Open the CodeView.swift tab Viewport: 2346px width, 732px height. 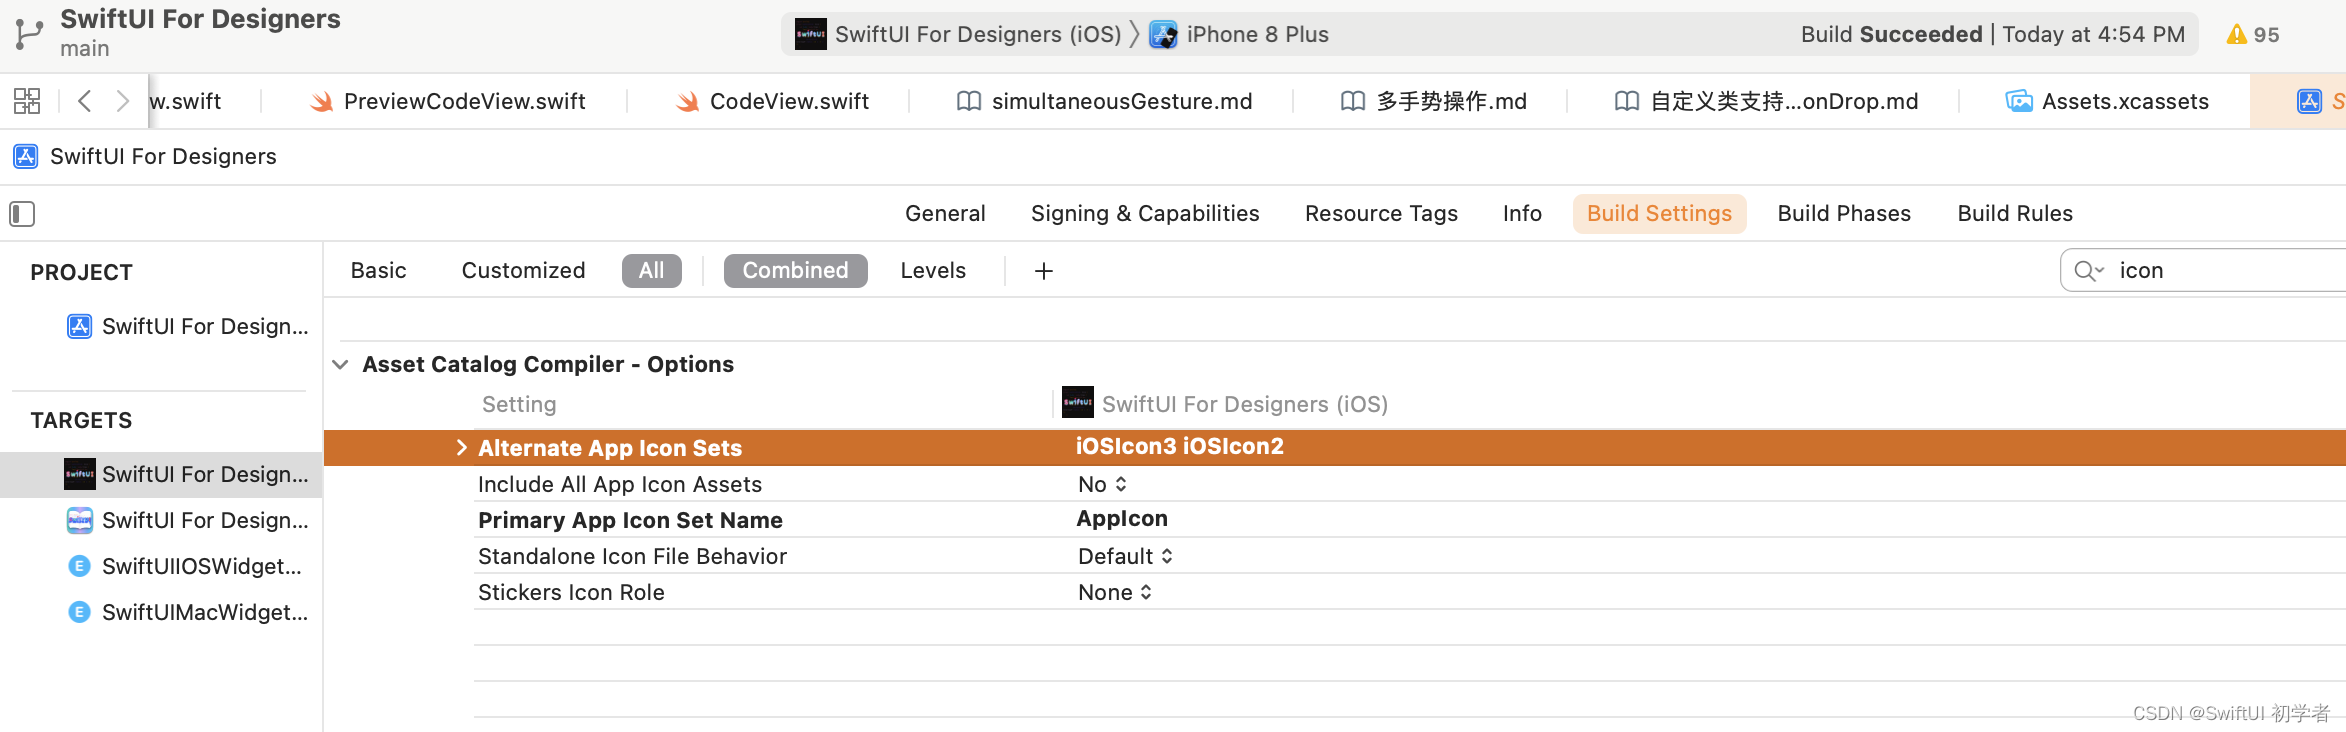[x=772, y=101]
